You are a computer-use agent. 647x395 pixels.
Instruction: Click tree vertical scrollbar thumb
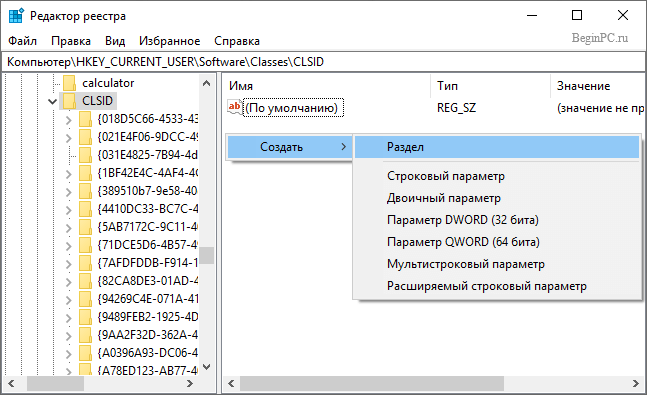pyautogui.click(x=207, y=255)
